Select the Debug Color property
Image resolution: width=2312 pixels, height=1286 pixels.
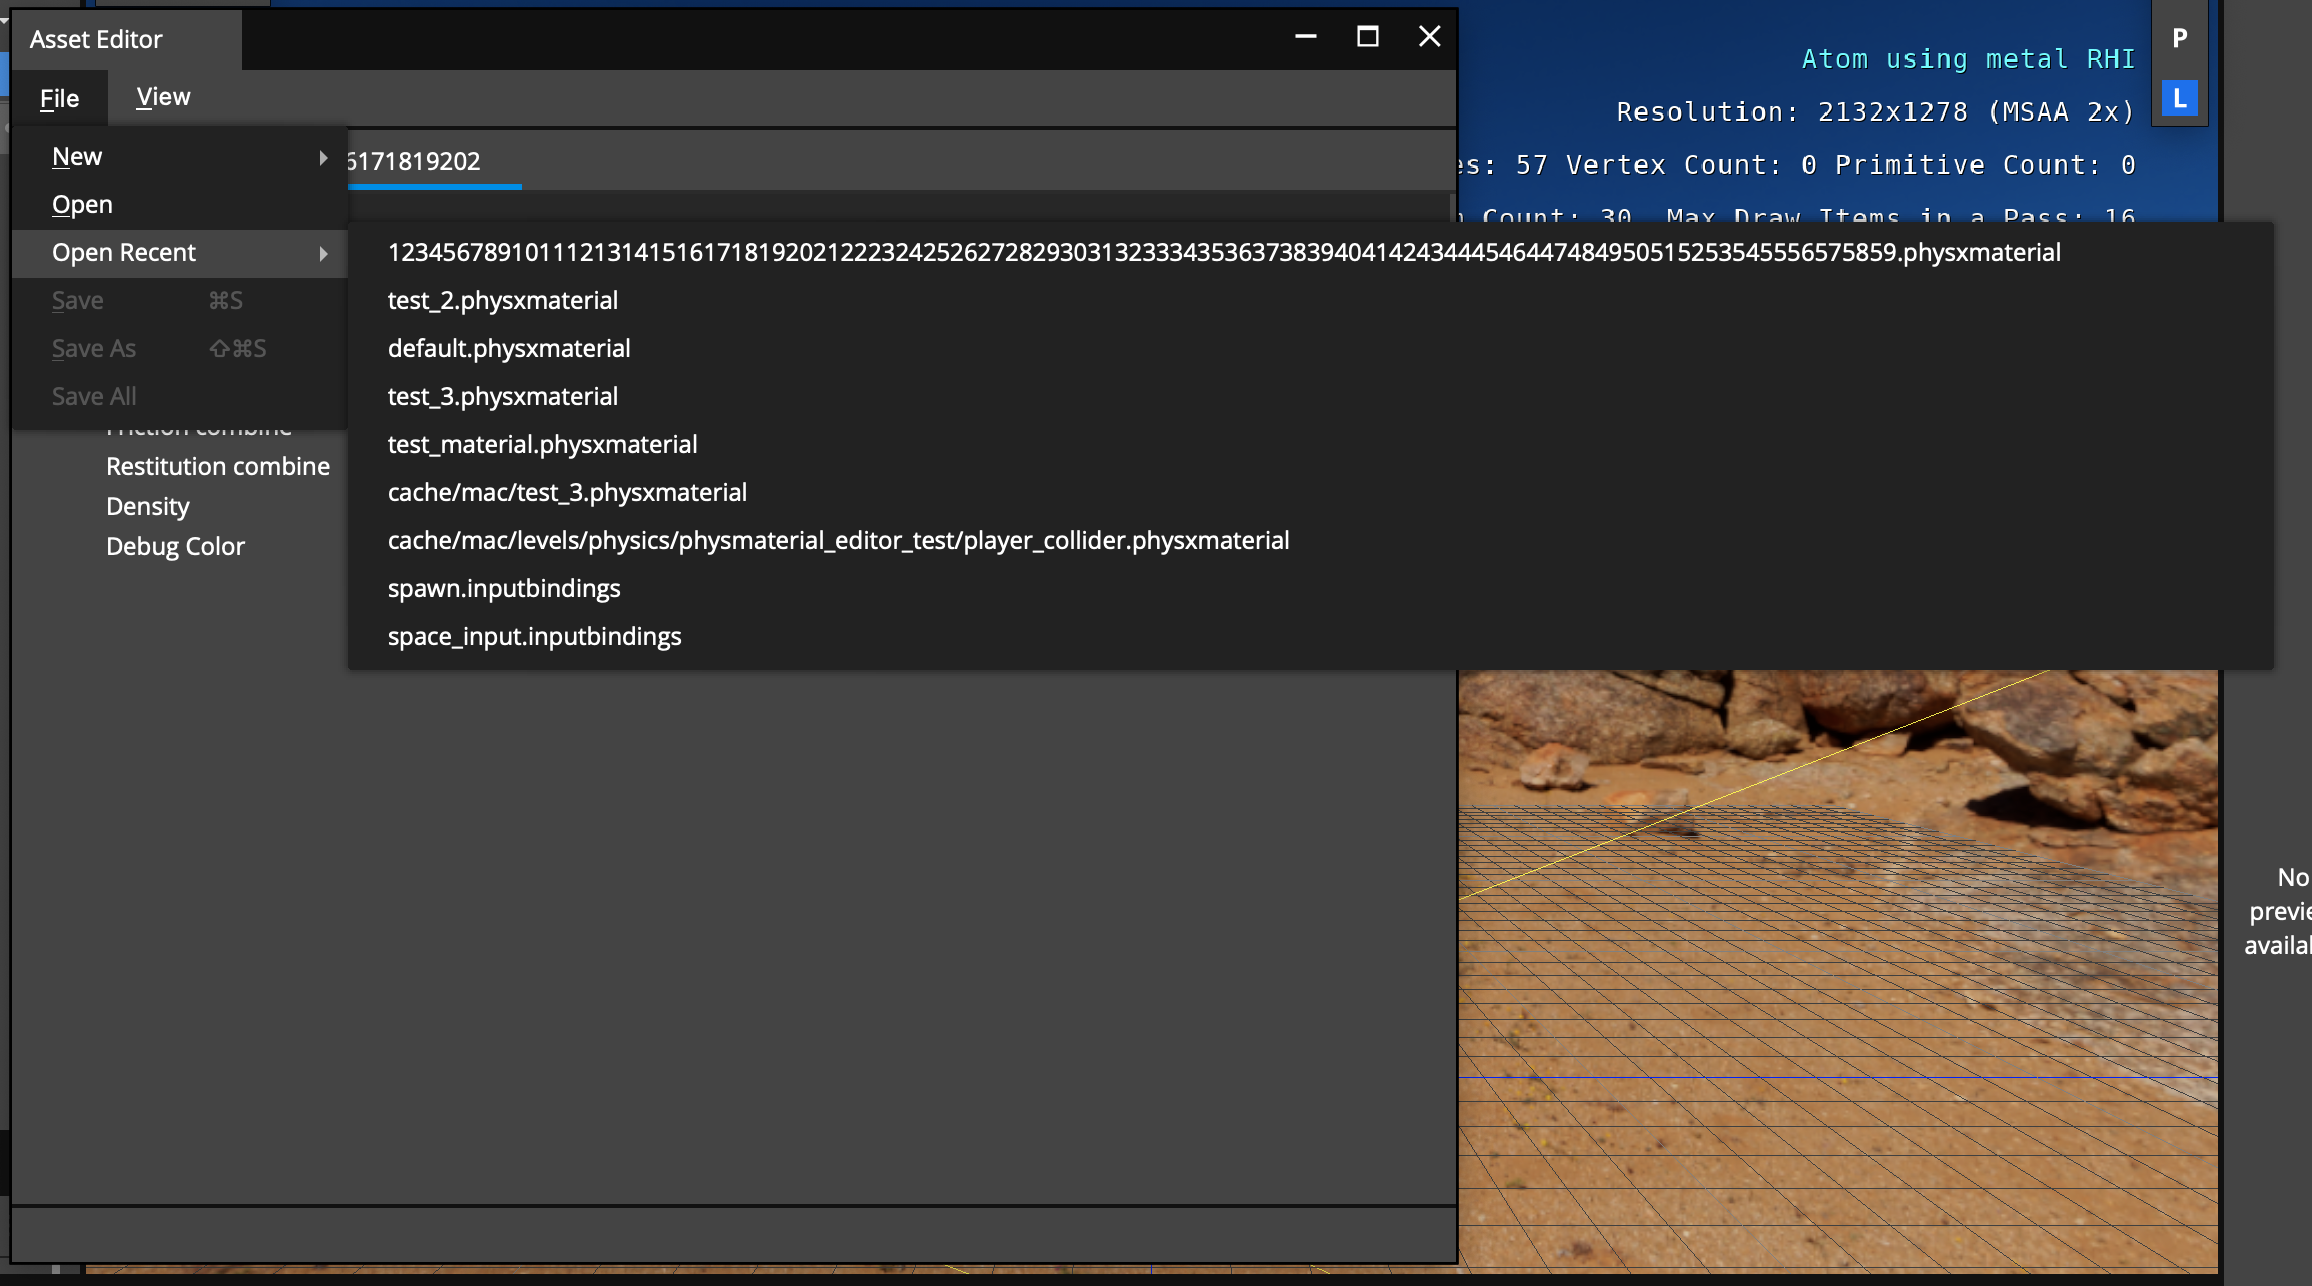click(x=176, y=546)
